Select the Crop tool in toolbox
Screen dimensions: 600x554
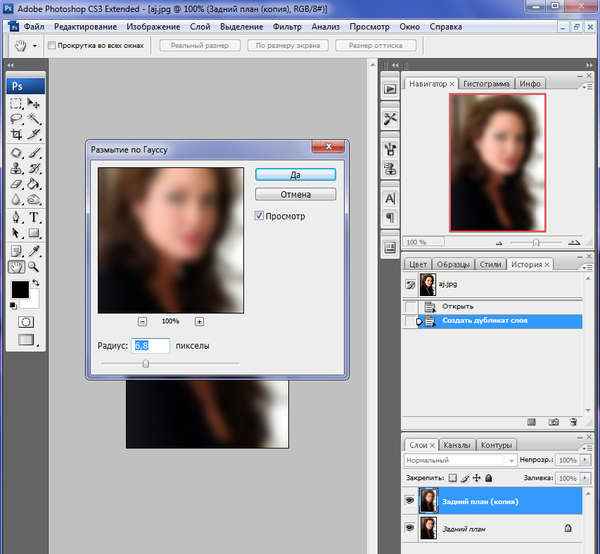click(x=16, y=134)
